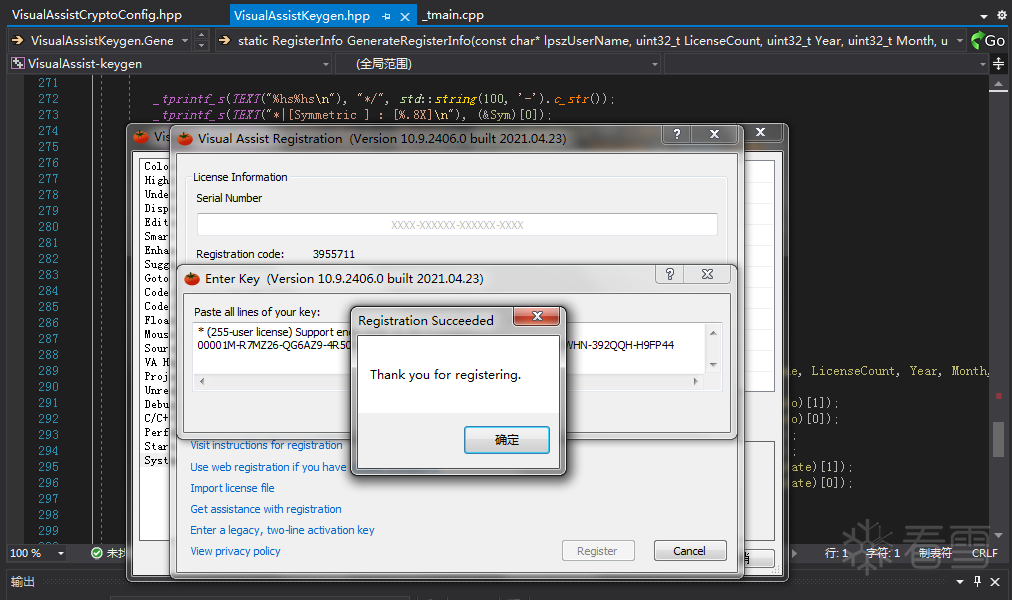Open the tab well settings gear
Image resolution: width=1012 pixels, height=600 pixels.
click(x=1001, y=14)
